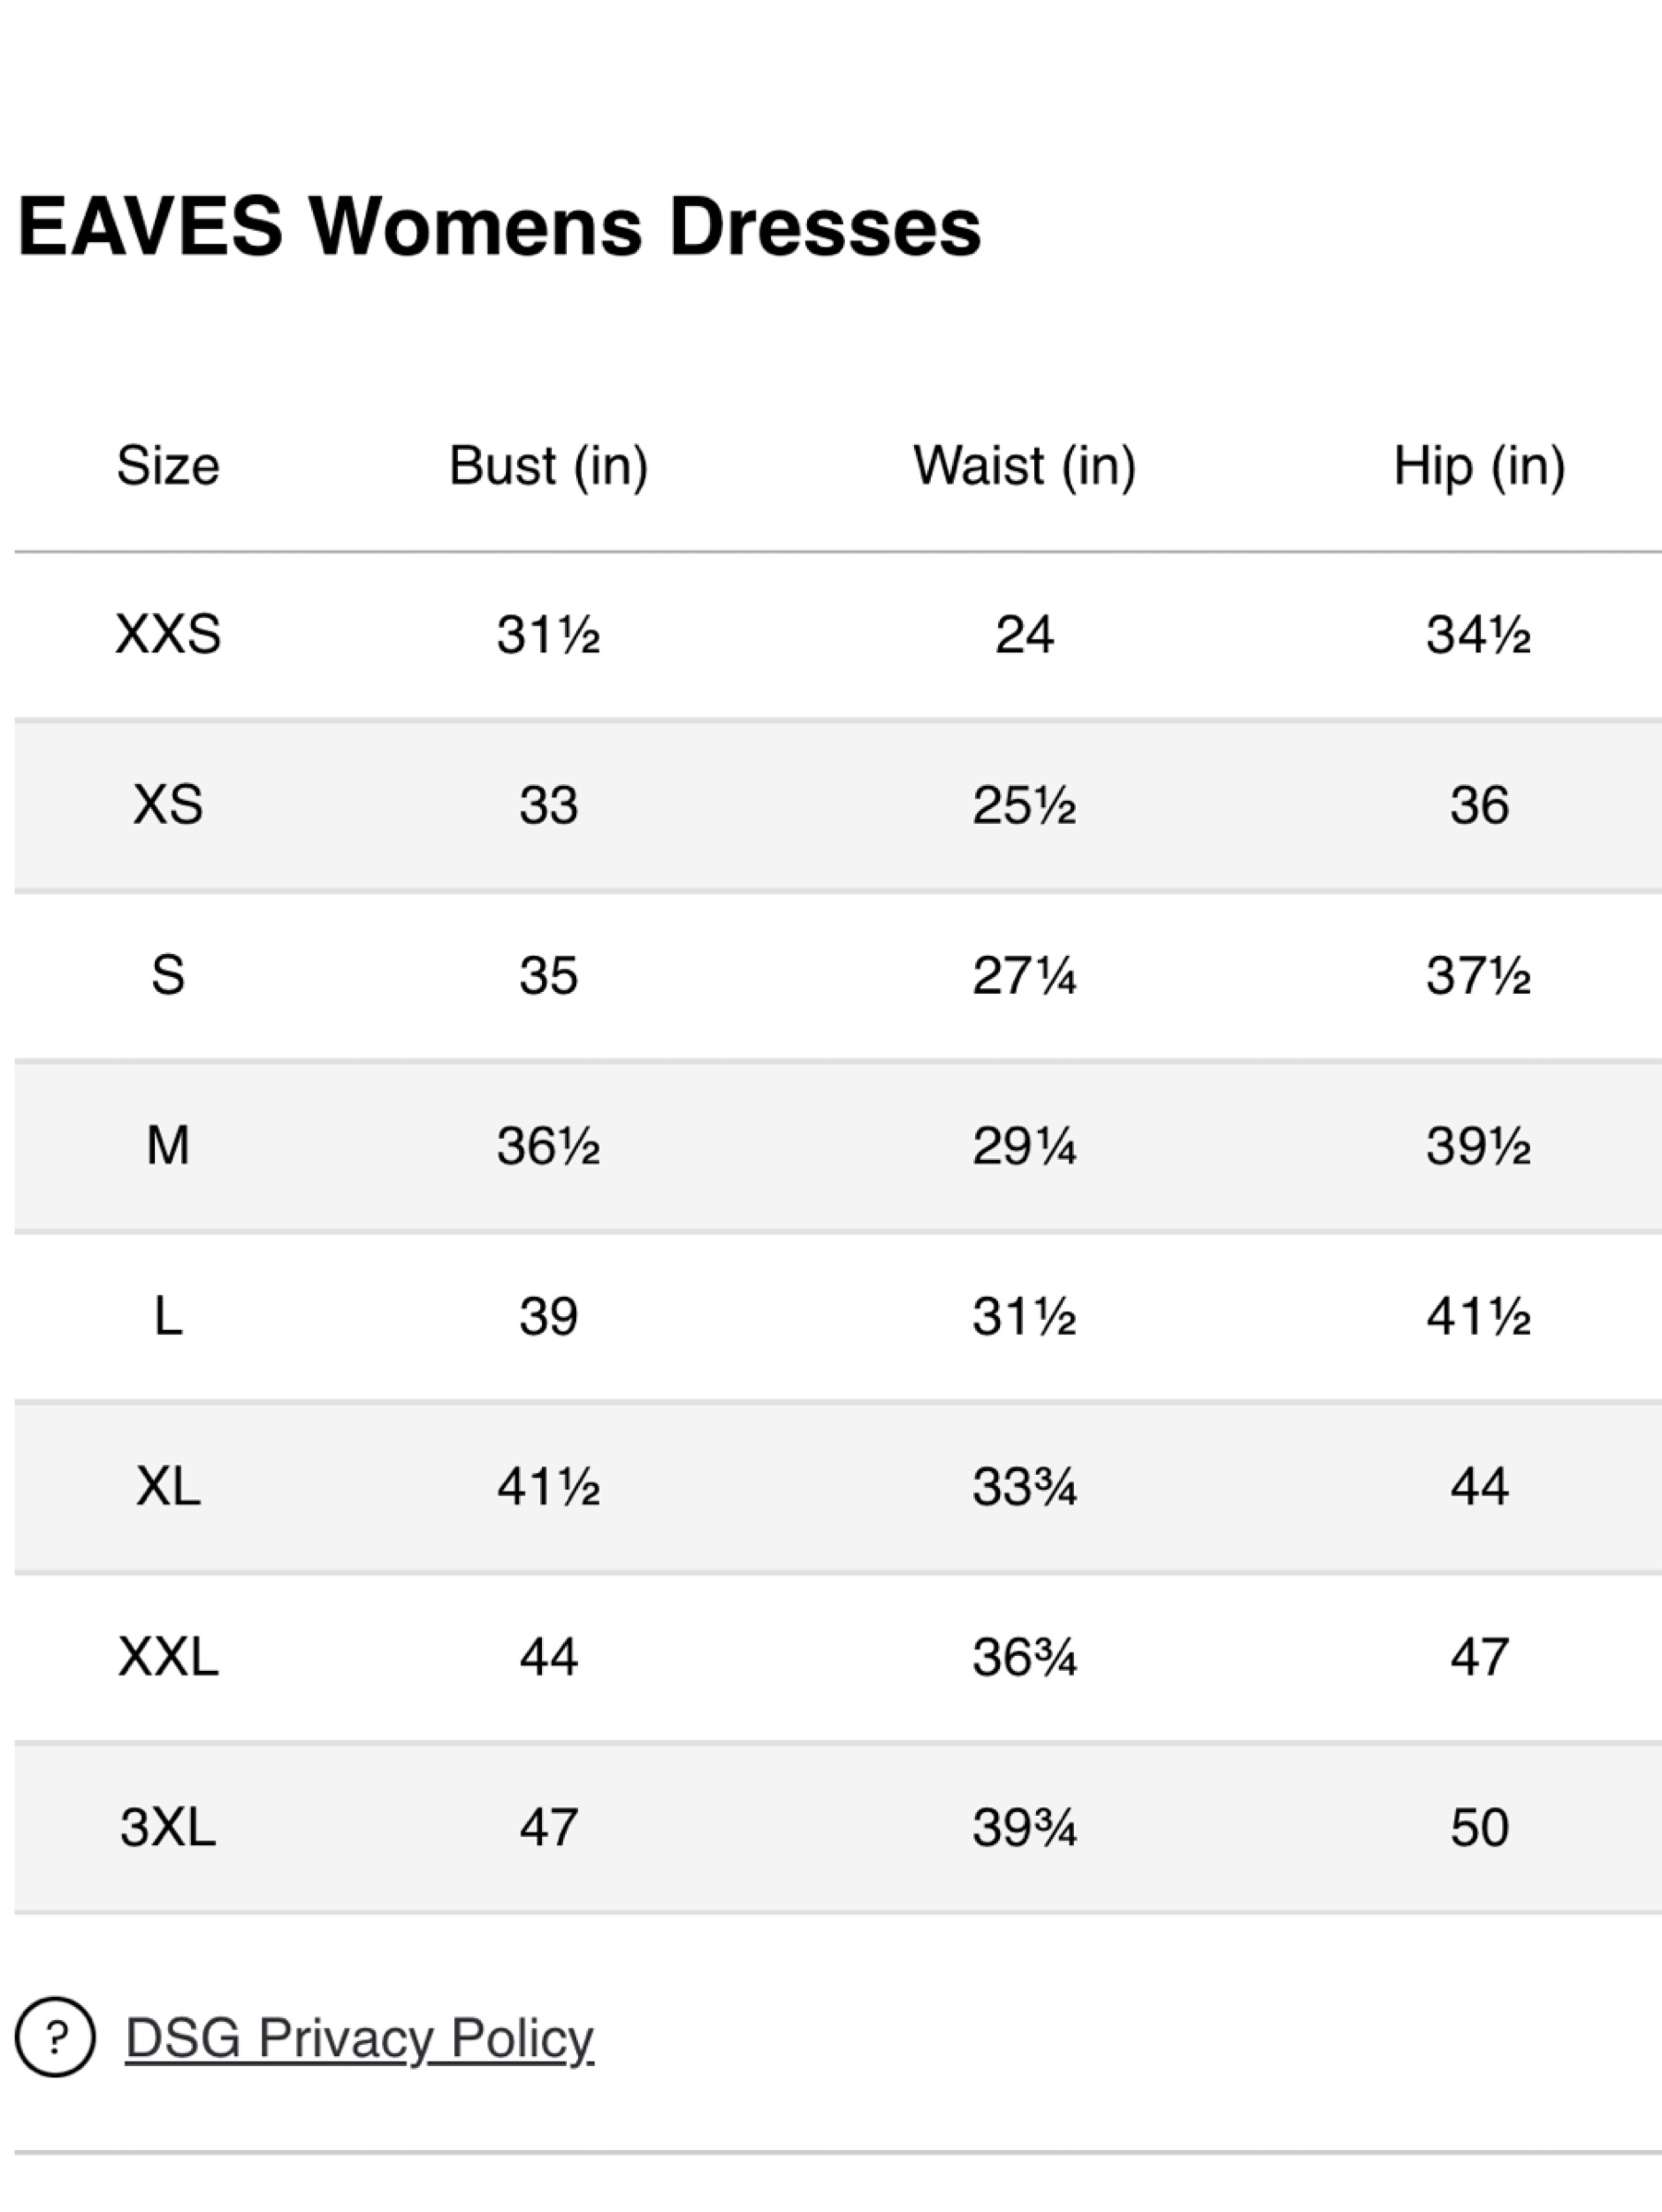Click the 33¾ waist value for XL
This screenshot has width=1662, height=2212.
[1024, 1486]
